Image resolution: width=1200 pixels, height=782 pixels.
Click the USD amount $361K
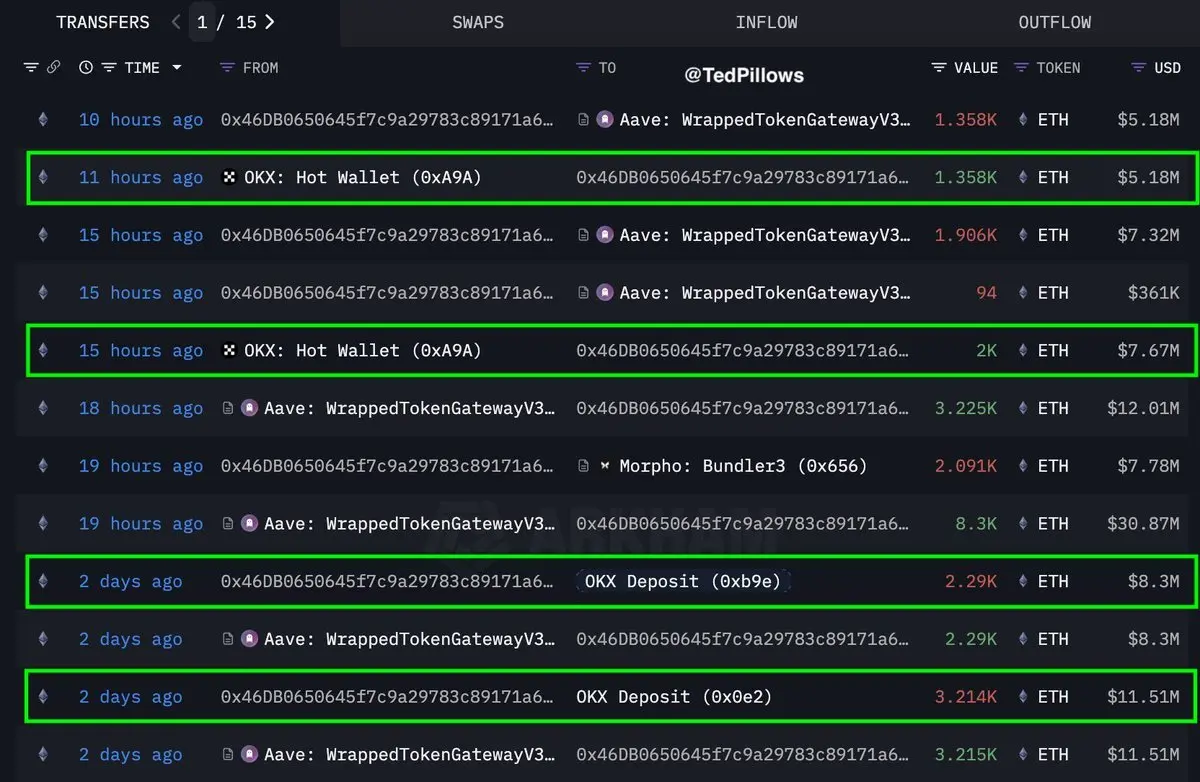point(1154,293)
